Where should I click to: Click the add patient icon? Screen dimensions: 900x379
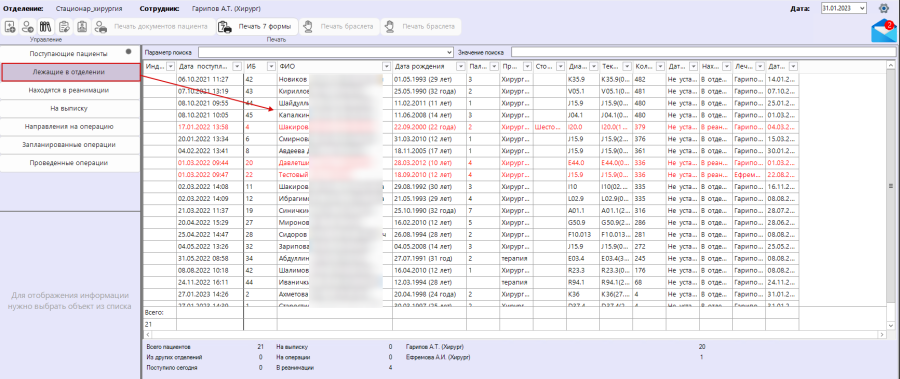pos(28,26)
